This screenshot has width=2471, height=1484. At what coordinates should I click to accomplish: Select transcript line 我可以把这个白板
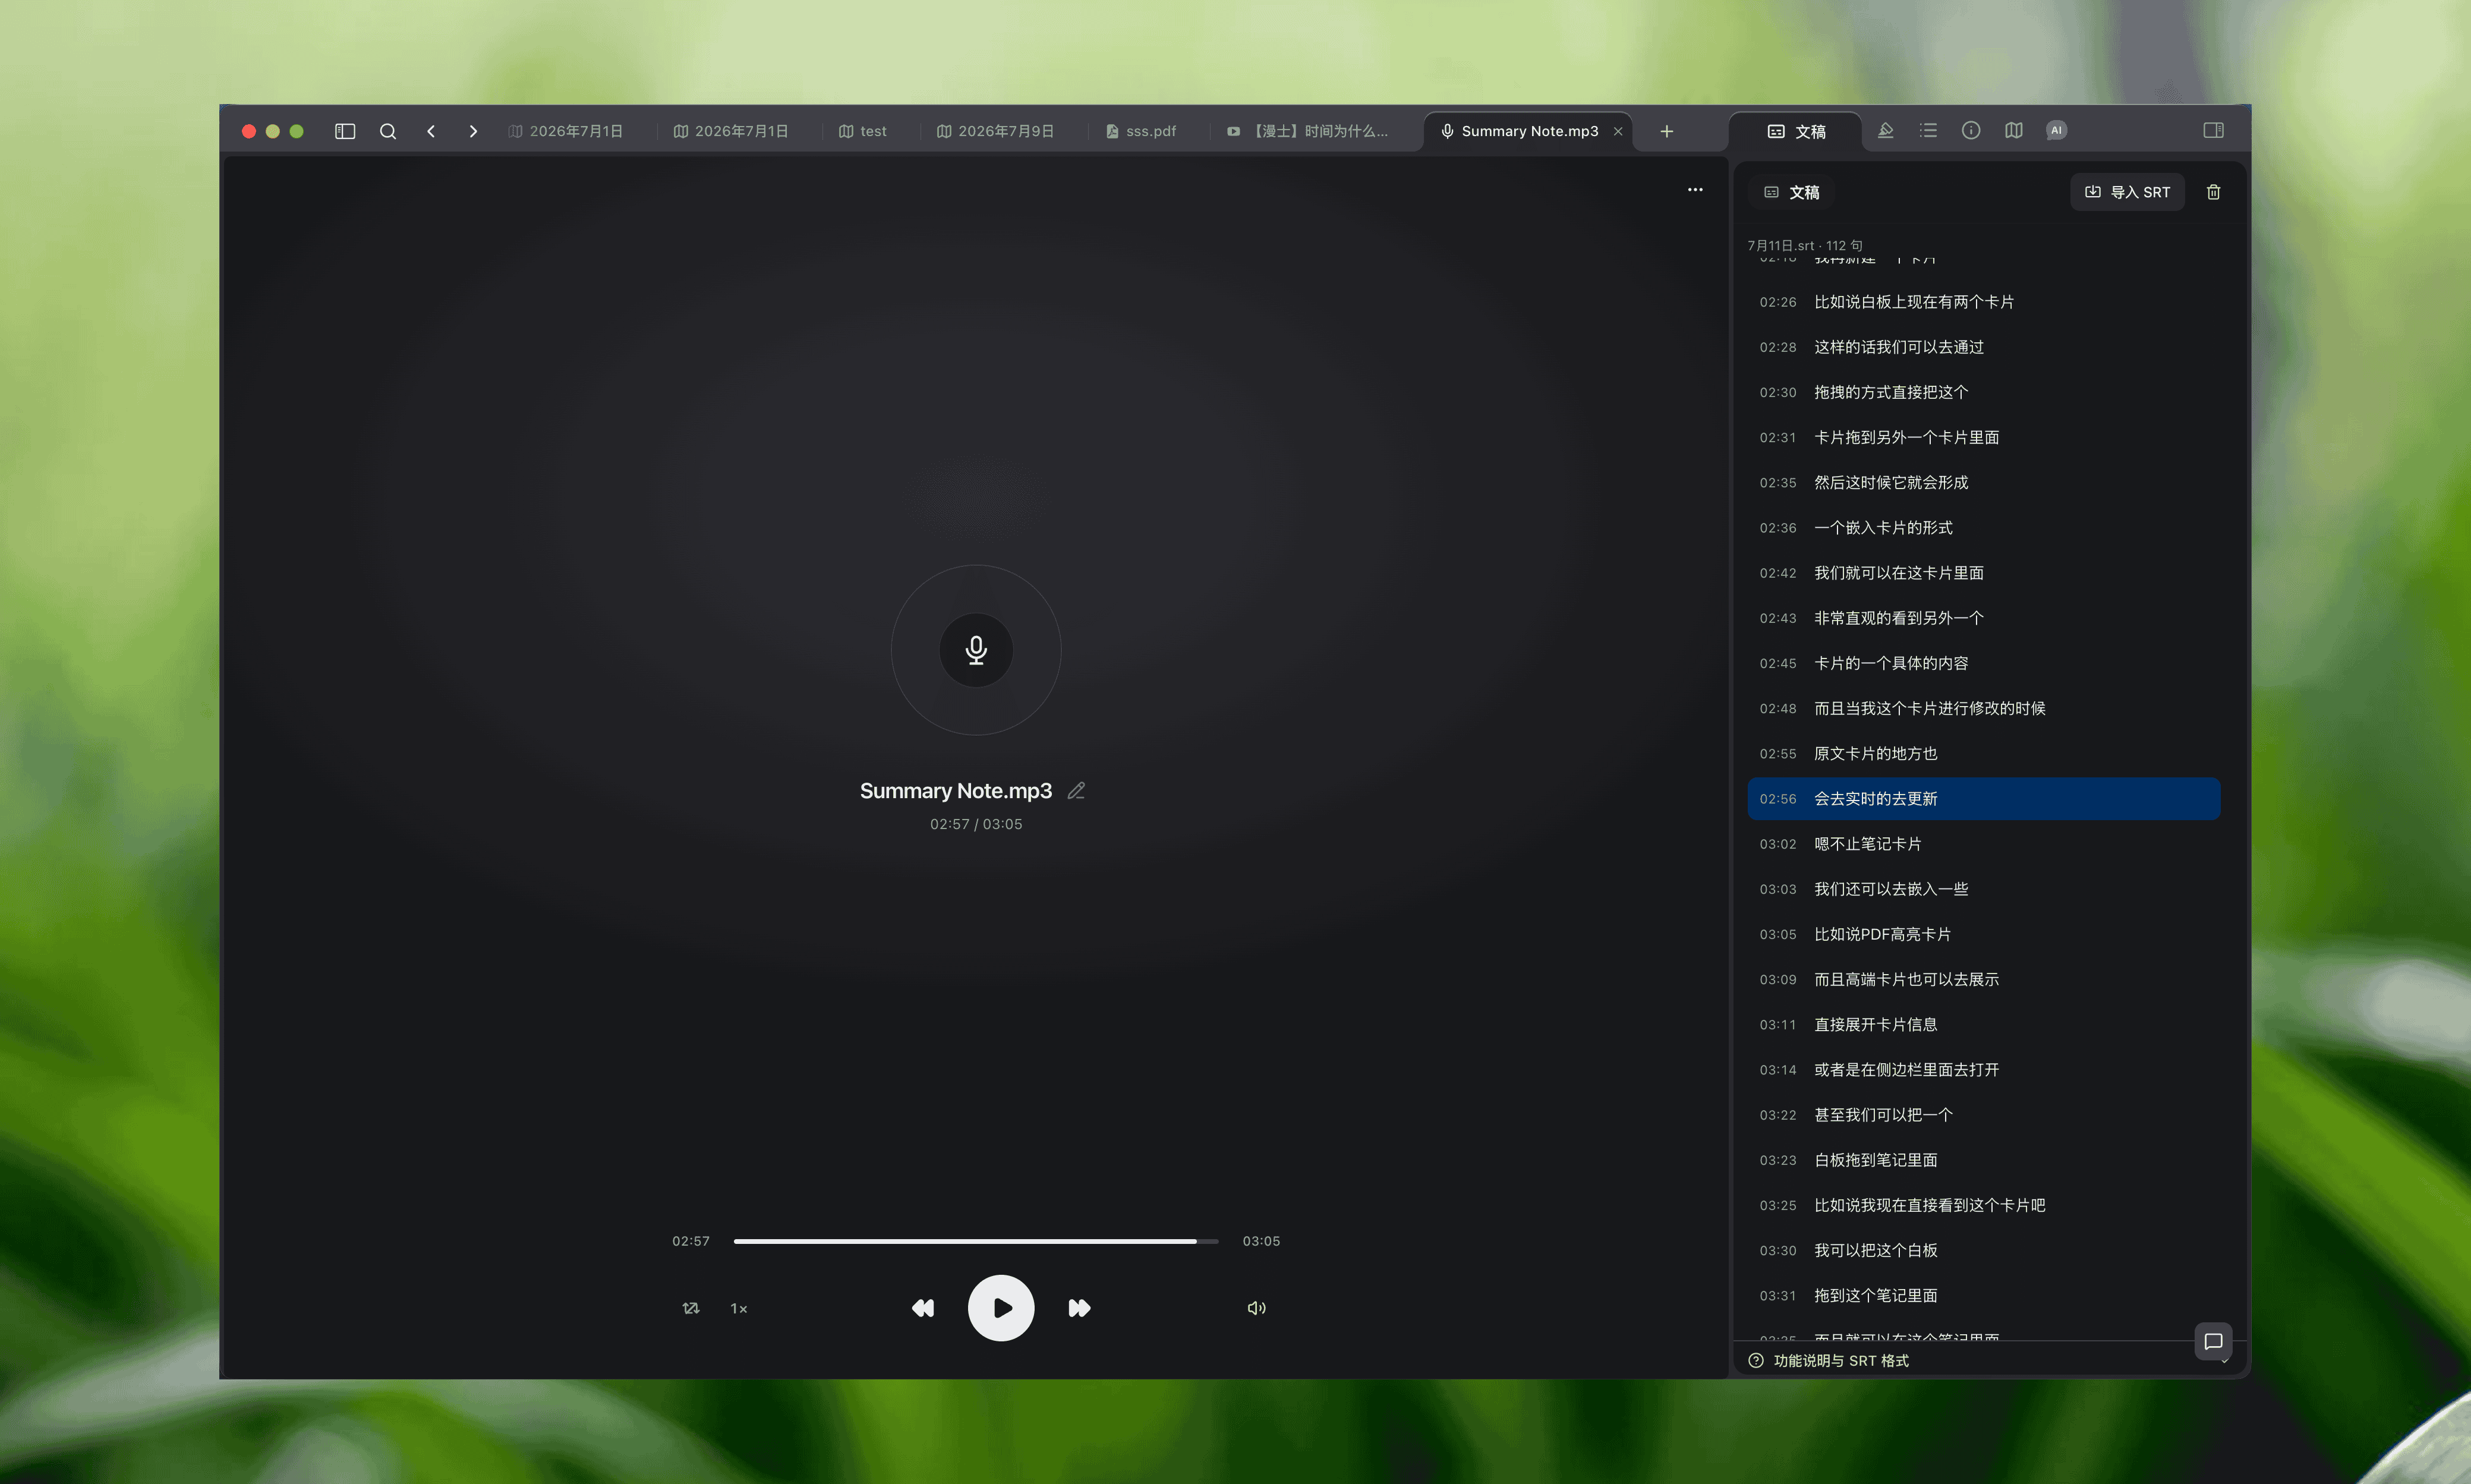click(x=1984, y=1250)
